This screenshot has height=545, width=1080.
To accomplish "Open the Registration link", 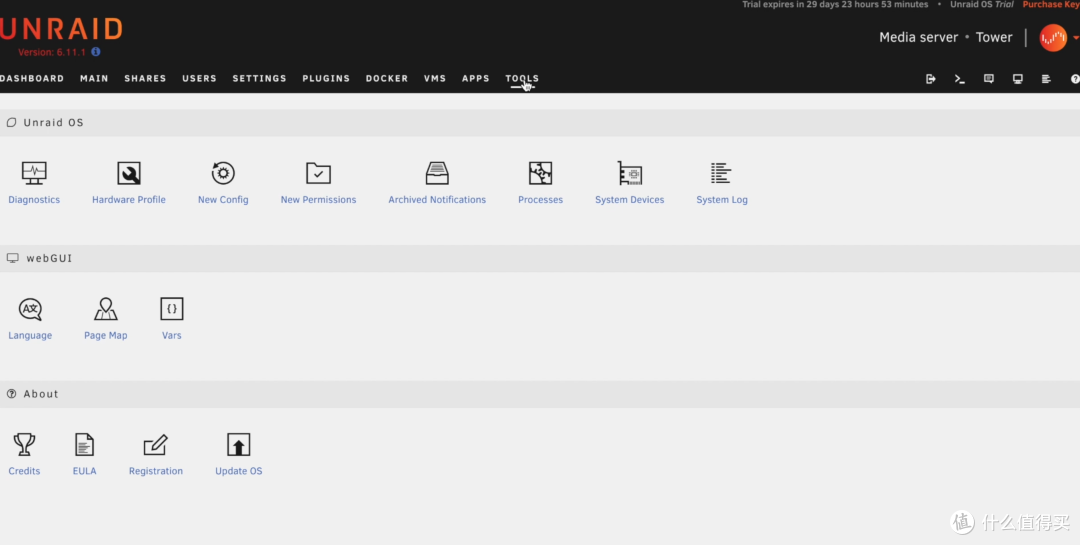I will coord(156,471).
